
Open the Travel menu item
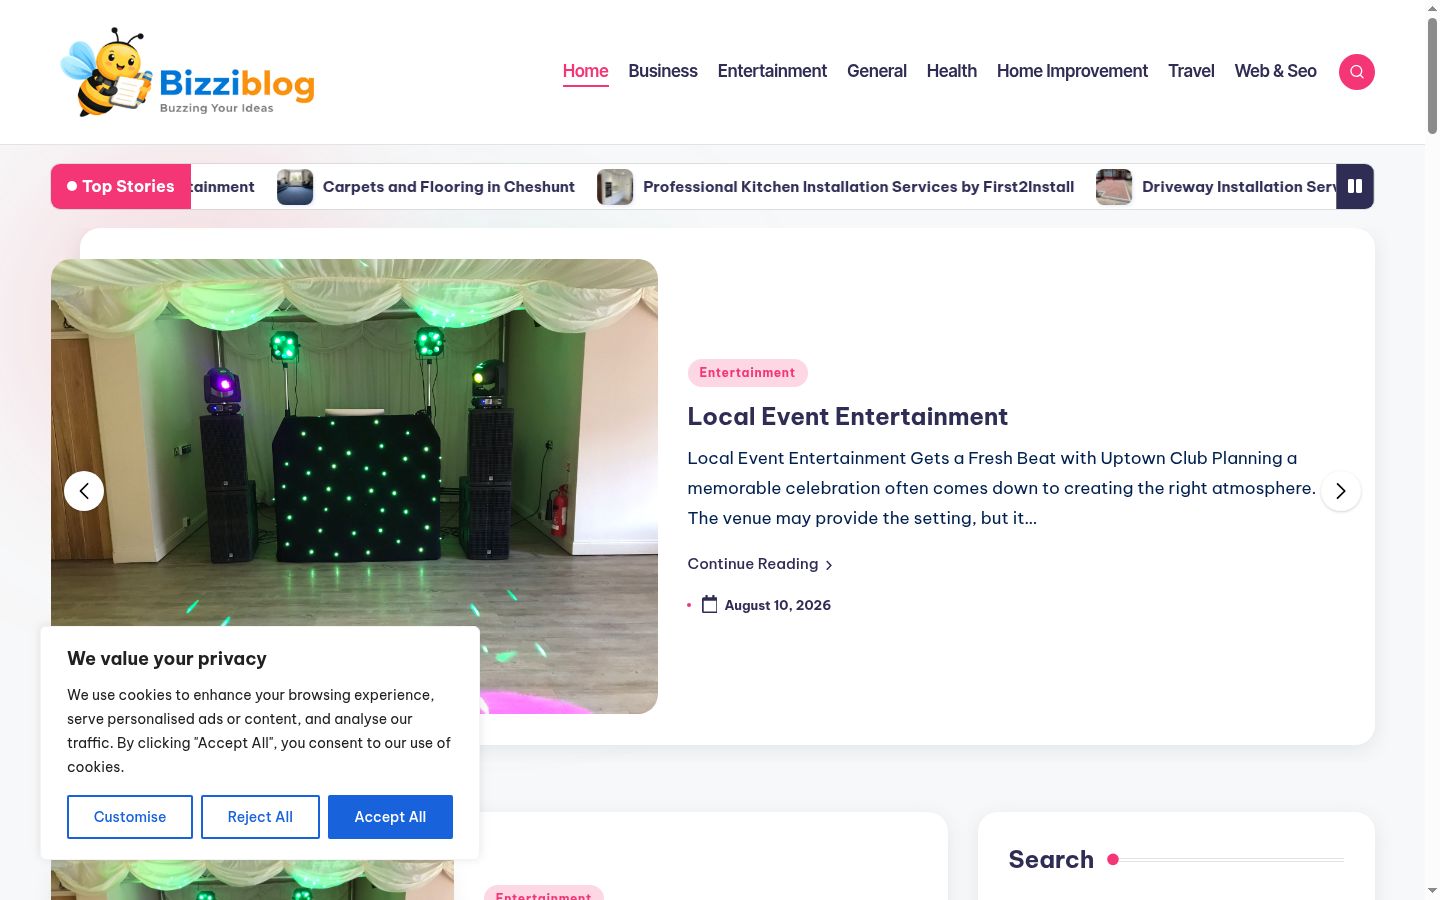click(1191, 71)
